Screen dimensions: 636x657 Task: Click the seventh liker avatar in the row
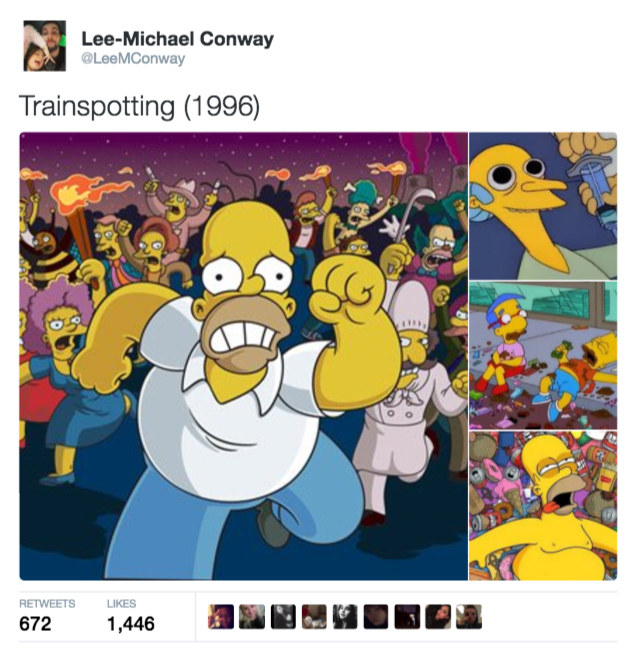pyautogui.click(x=407, y=617)
